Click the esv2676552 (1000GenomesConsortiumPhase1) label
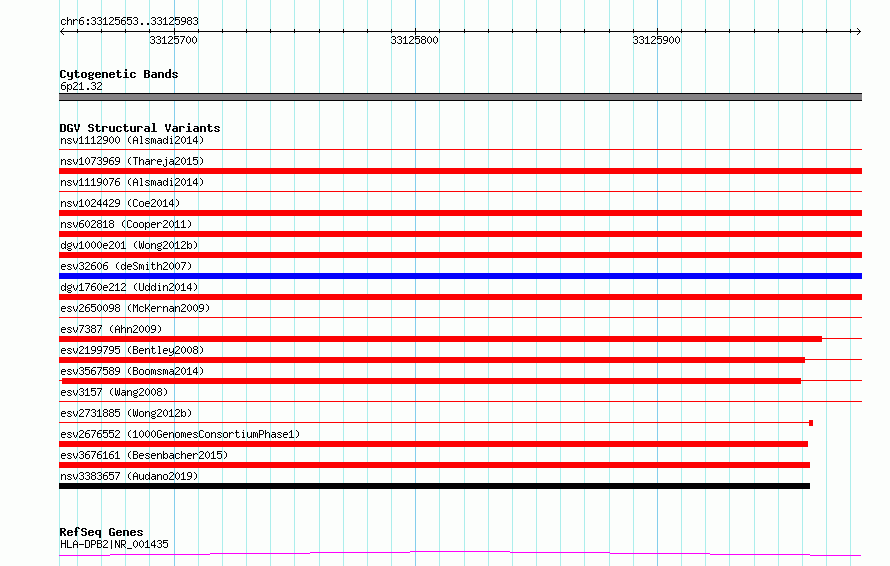 [x=180, y=434]
